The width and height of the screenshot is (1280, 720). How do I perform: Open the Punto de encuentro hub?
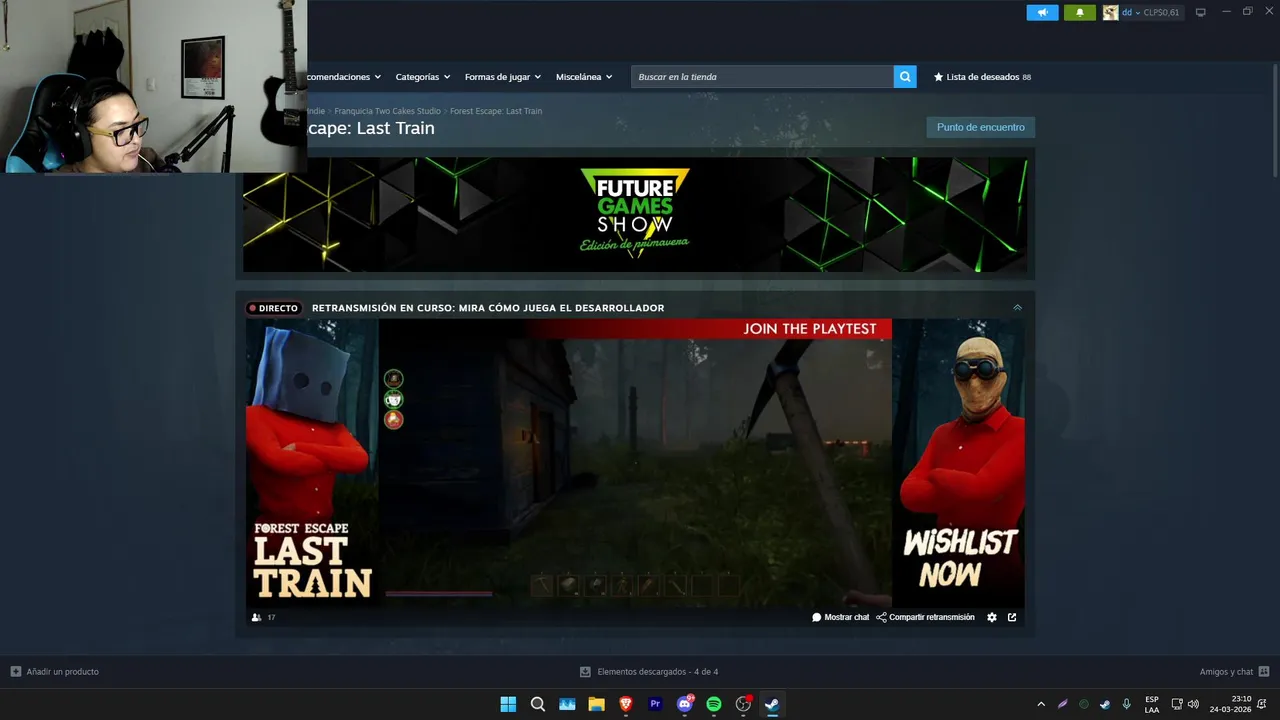tap(980, 127)
